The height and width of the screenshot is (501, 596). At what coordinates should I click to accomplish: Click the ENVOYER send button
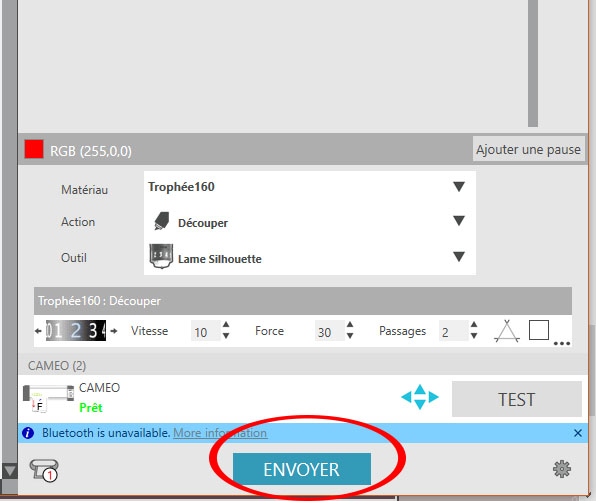[x=302, y=469]
